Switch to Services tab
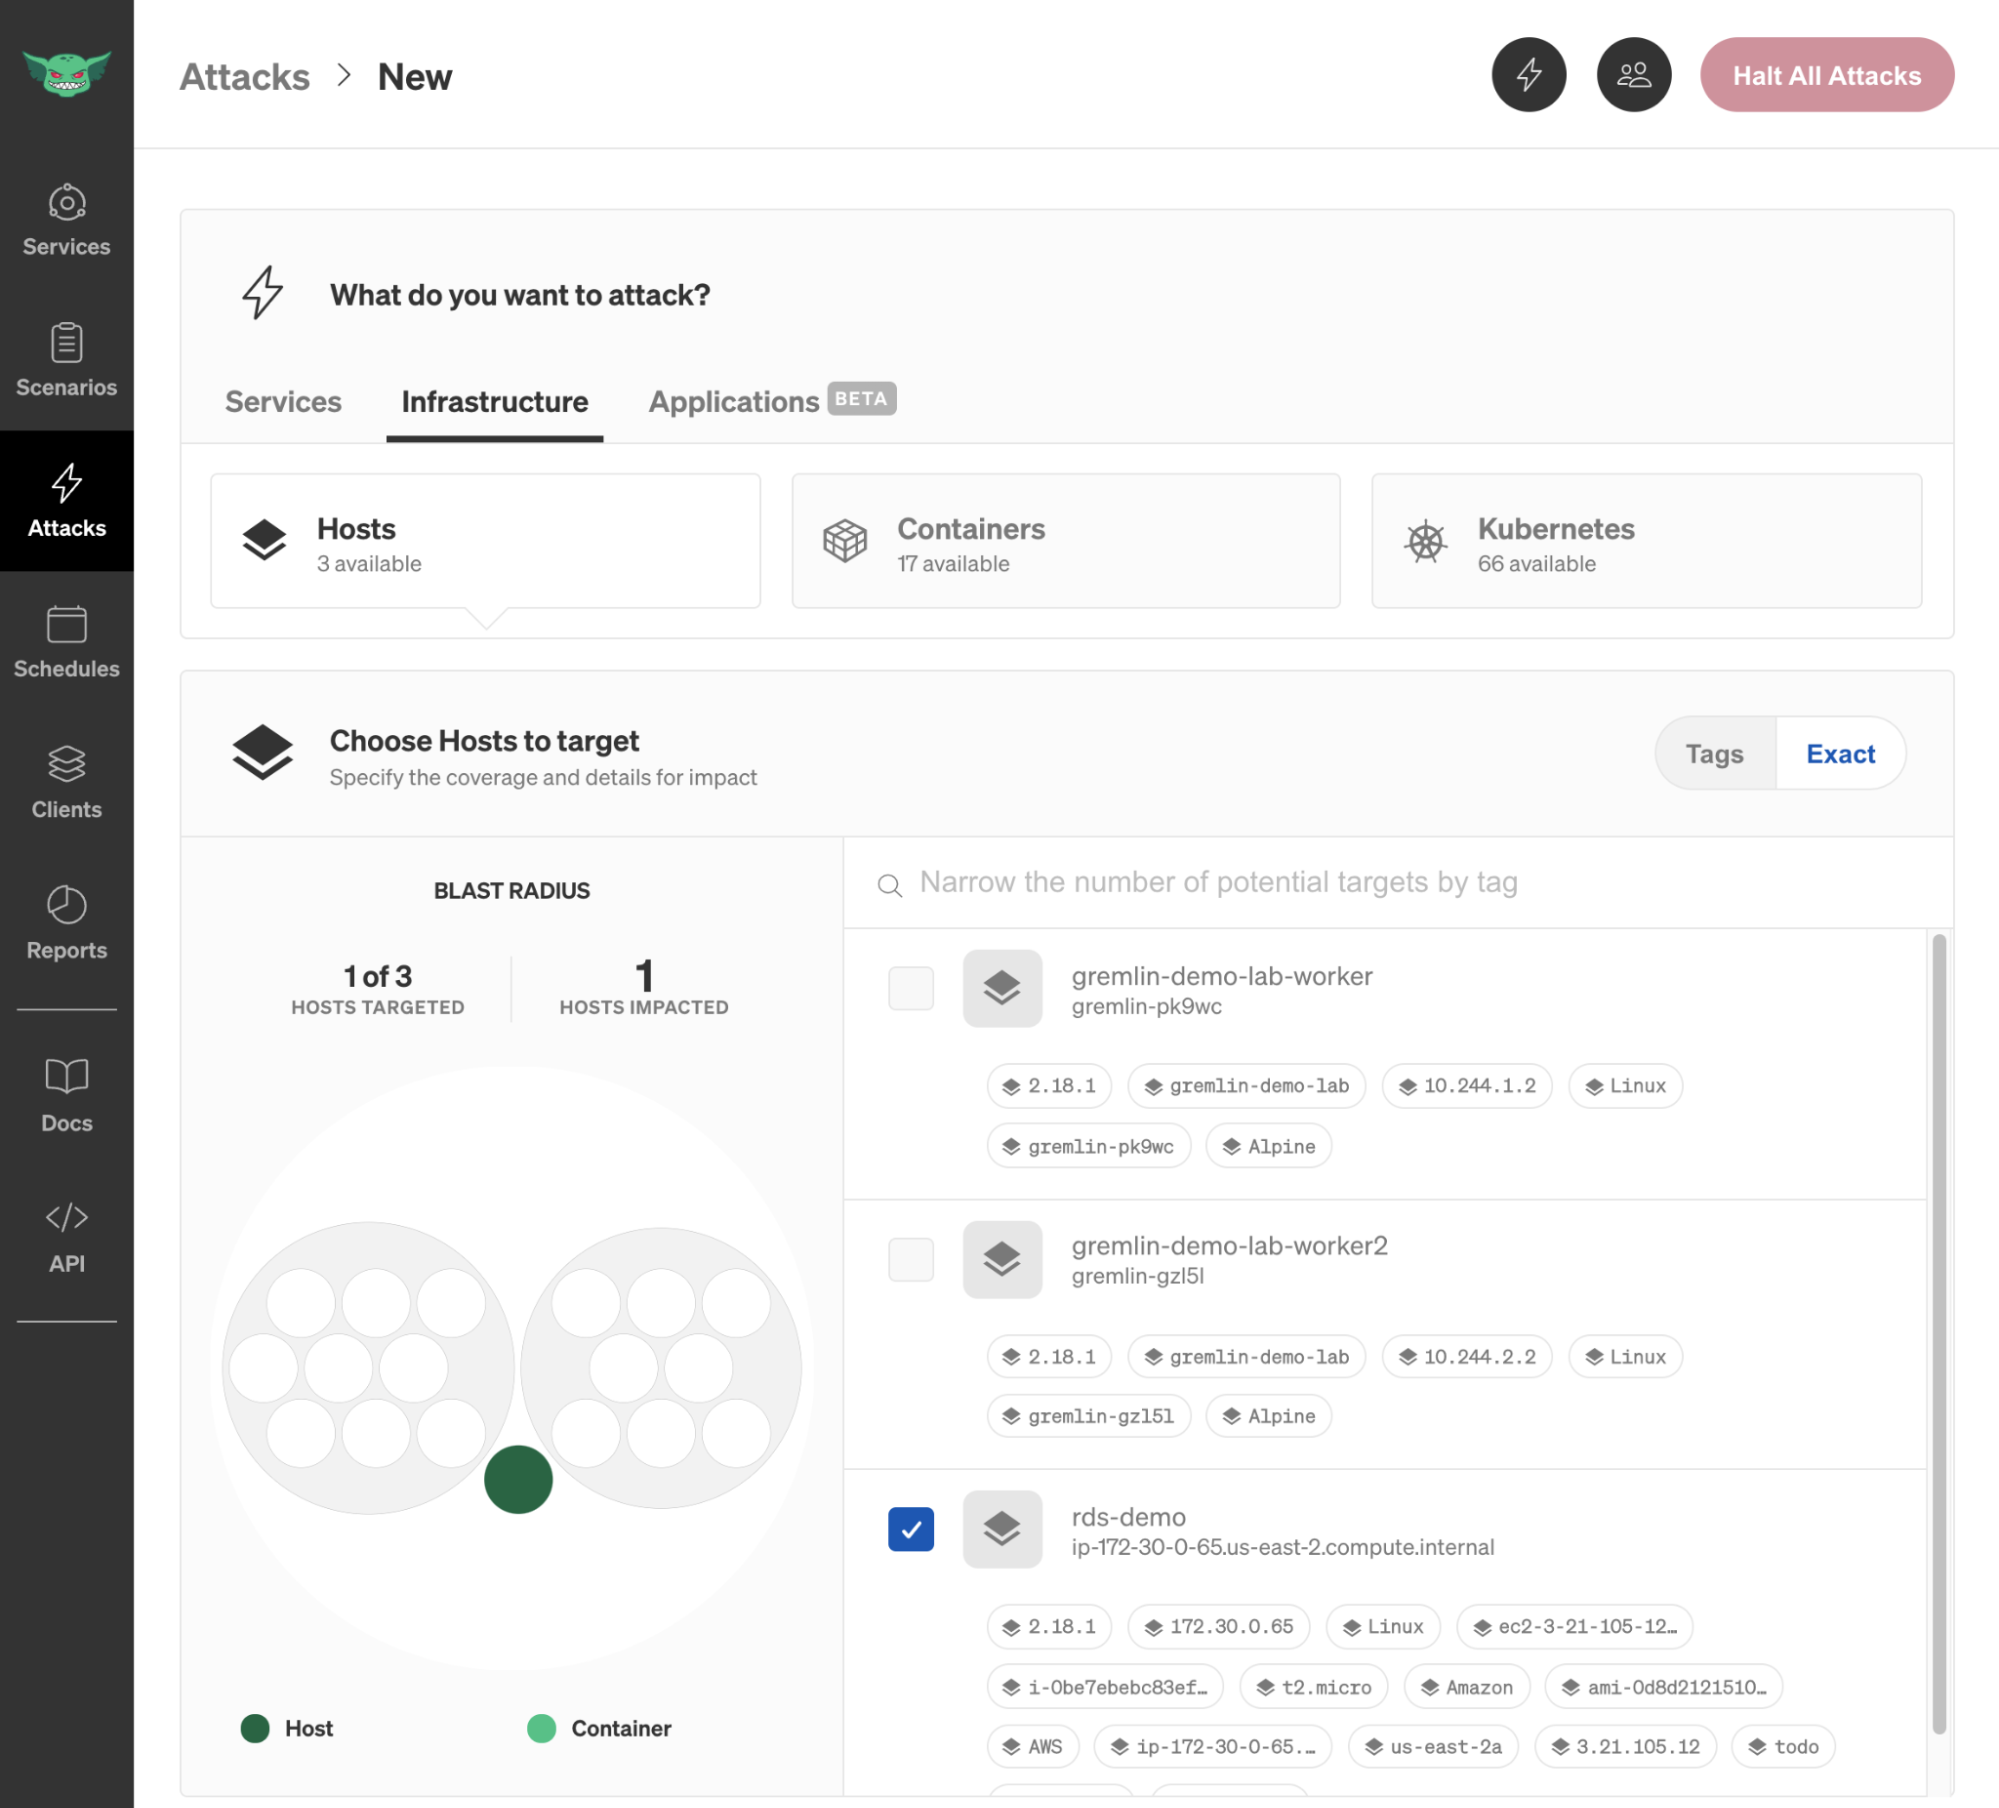This screenshot has height=1808, width=1999. click(282, 399)
